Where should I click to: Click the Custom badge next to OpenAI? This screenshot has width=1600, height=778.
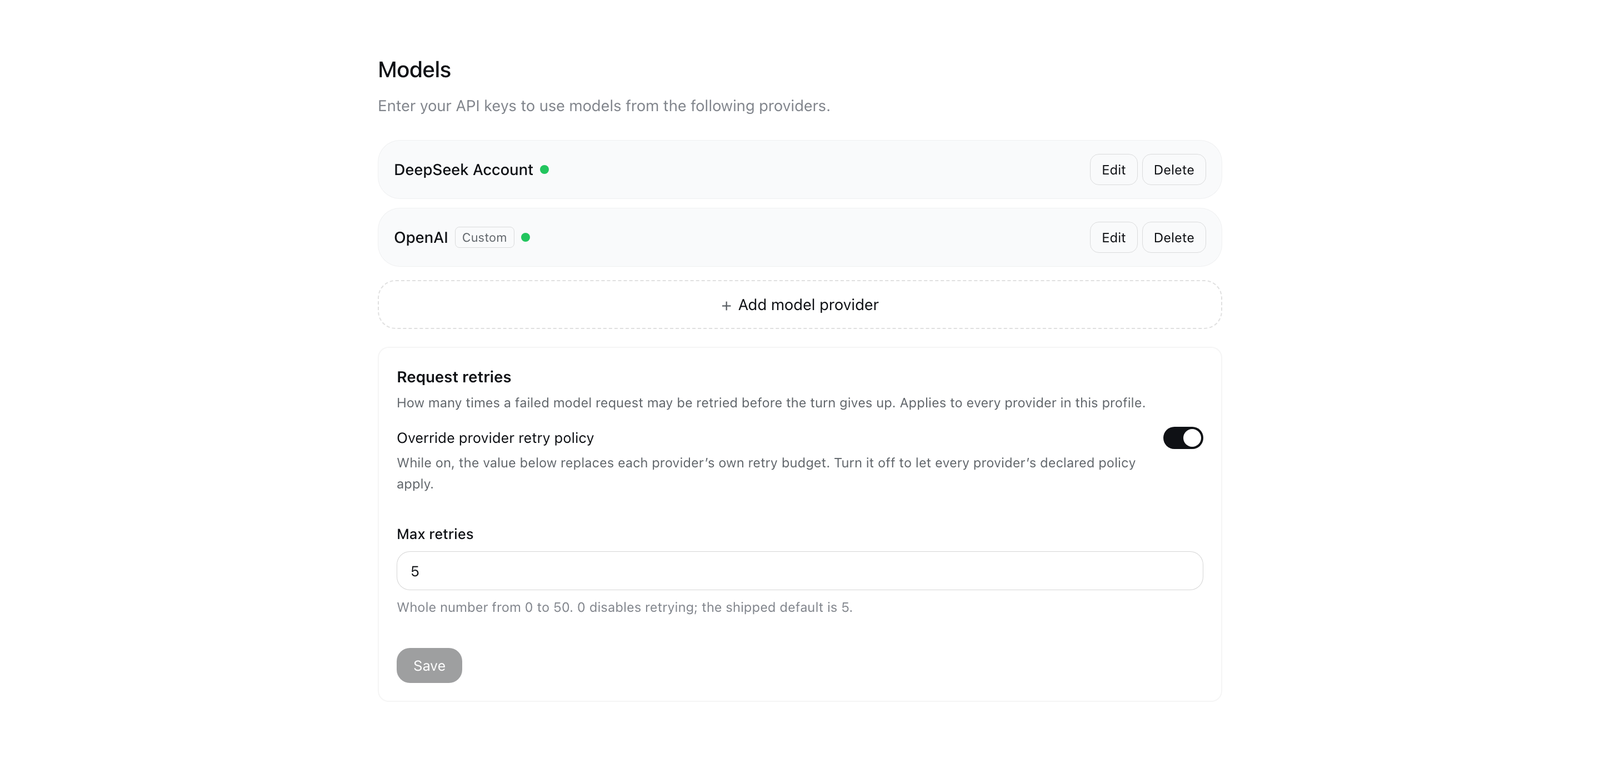484,238
